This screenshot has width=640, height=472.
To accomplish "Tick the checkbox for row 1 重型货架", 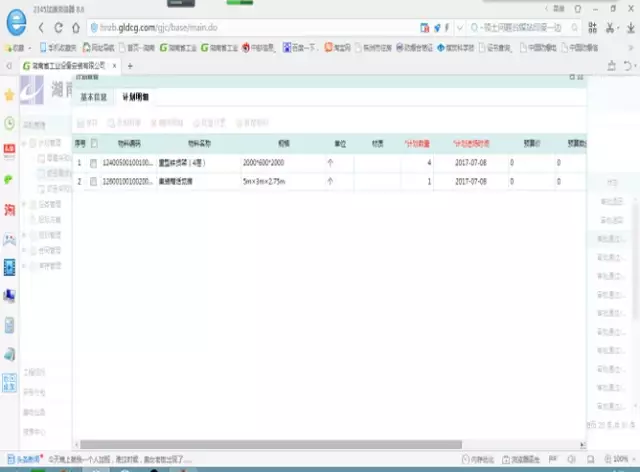I will pos(94,162).
